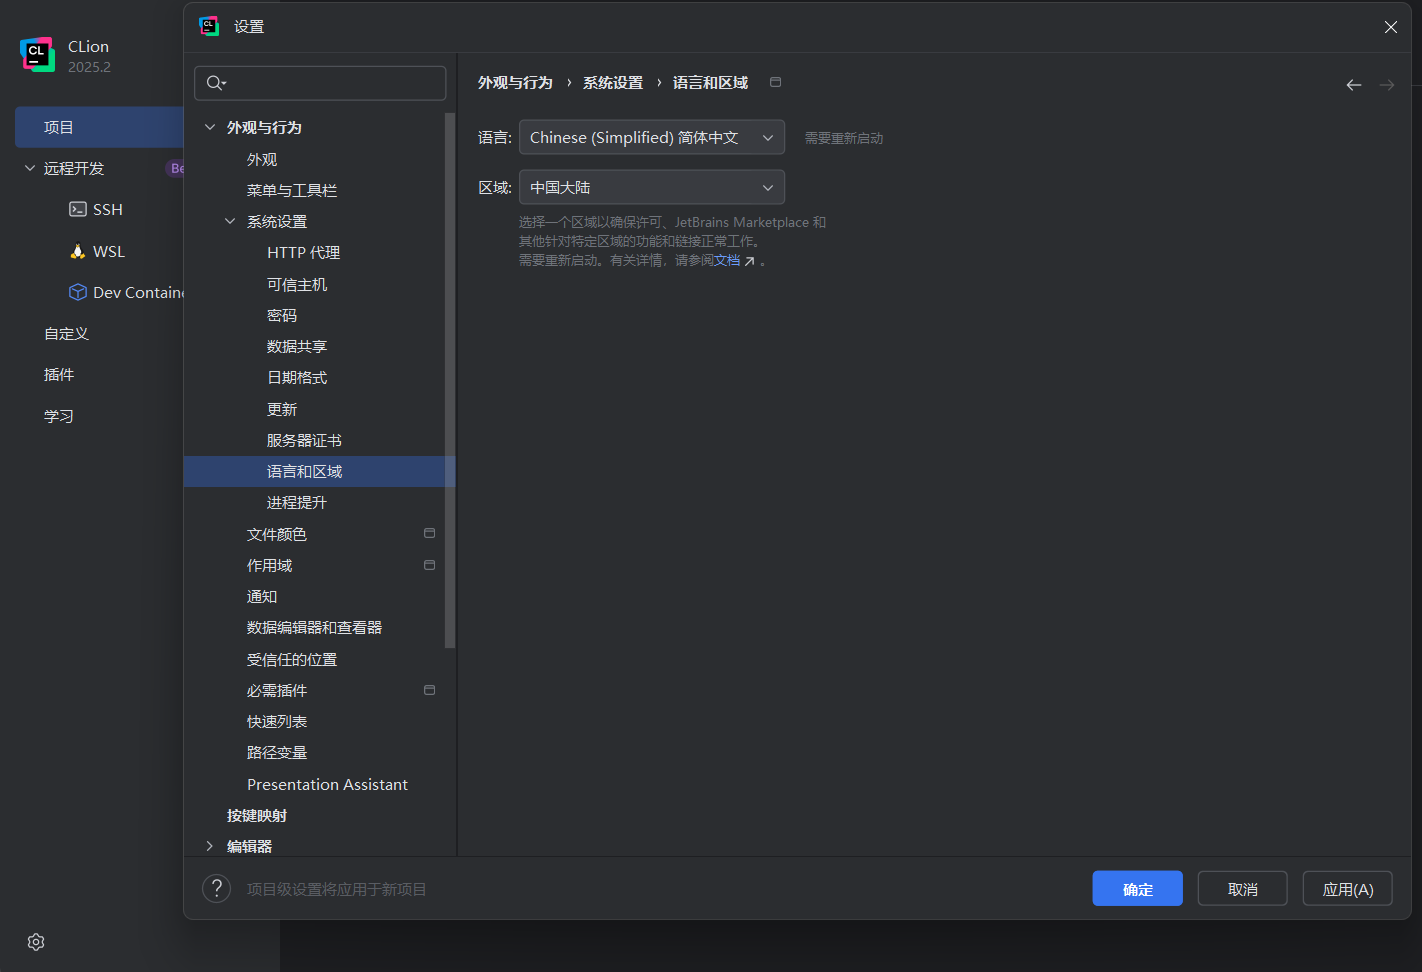Click the forward navigation arrow
Image resolution: width=1422 pixels, height=972 pixels.
1386,85
